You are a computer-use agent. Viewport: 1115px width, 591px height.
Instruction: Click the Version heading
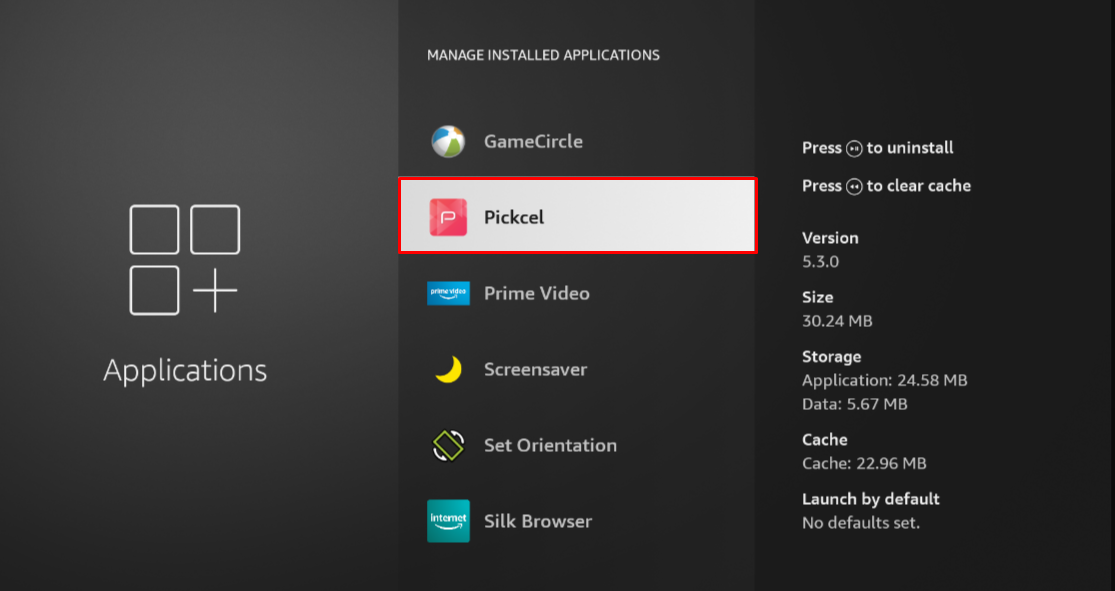tap(830, 238)
